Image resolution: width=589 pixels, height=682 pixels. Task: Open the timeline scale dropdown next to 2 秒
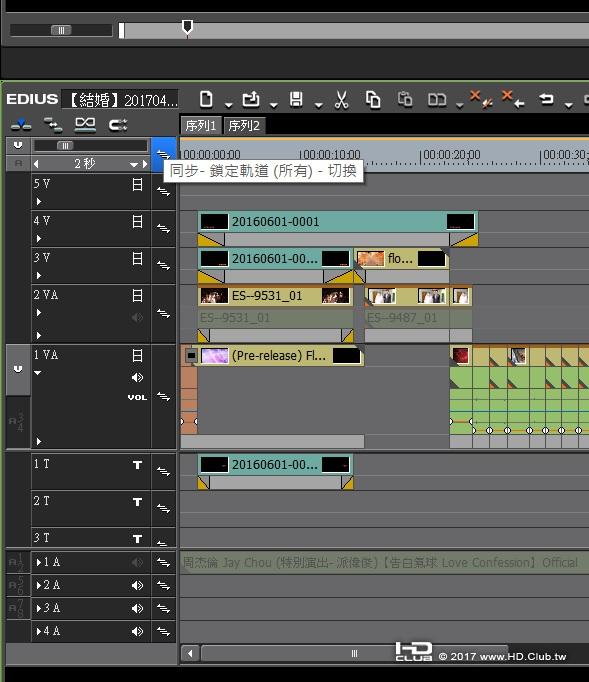point(134,164)
